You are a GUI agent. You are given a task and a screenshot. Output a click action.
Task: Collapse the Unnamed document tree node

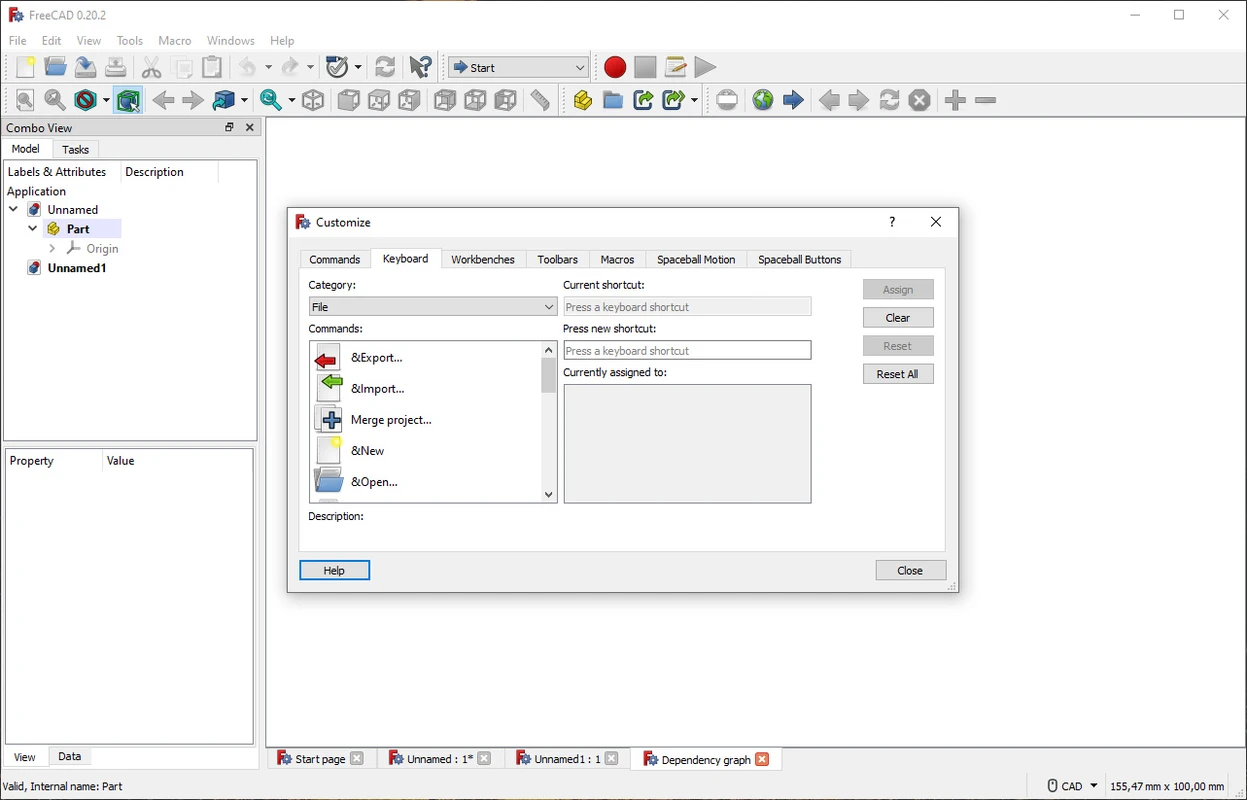[13, 210]
